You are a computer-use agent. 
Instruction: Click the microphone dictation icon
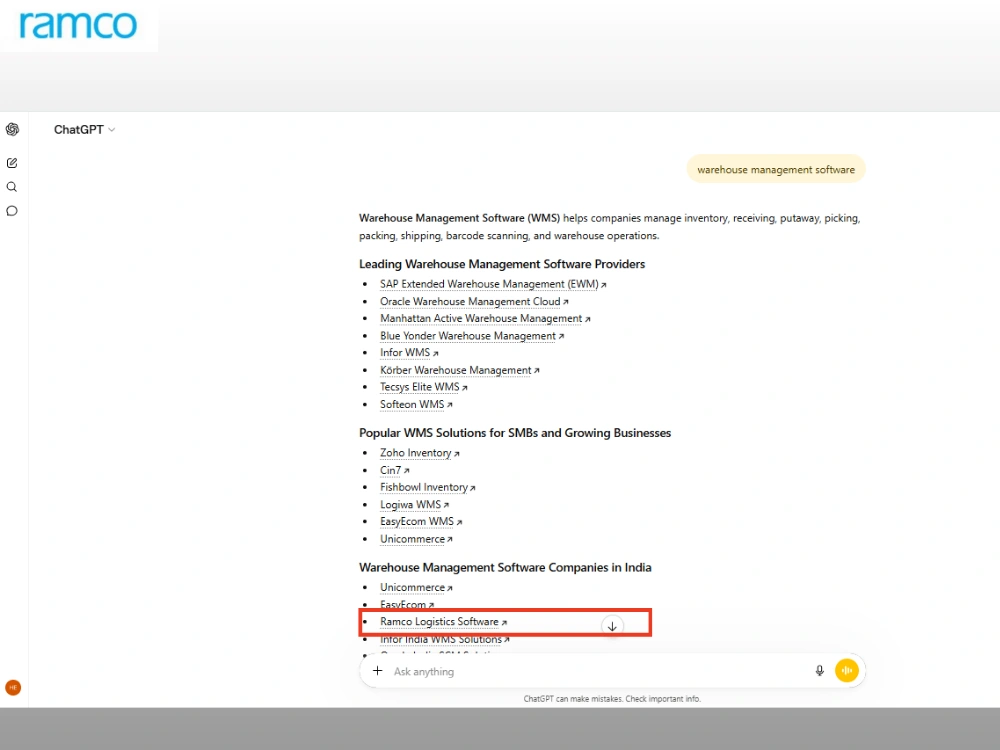(x=820, y=671)
